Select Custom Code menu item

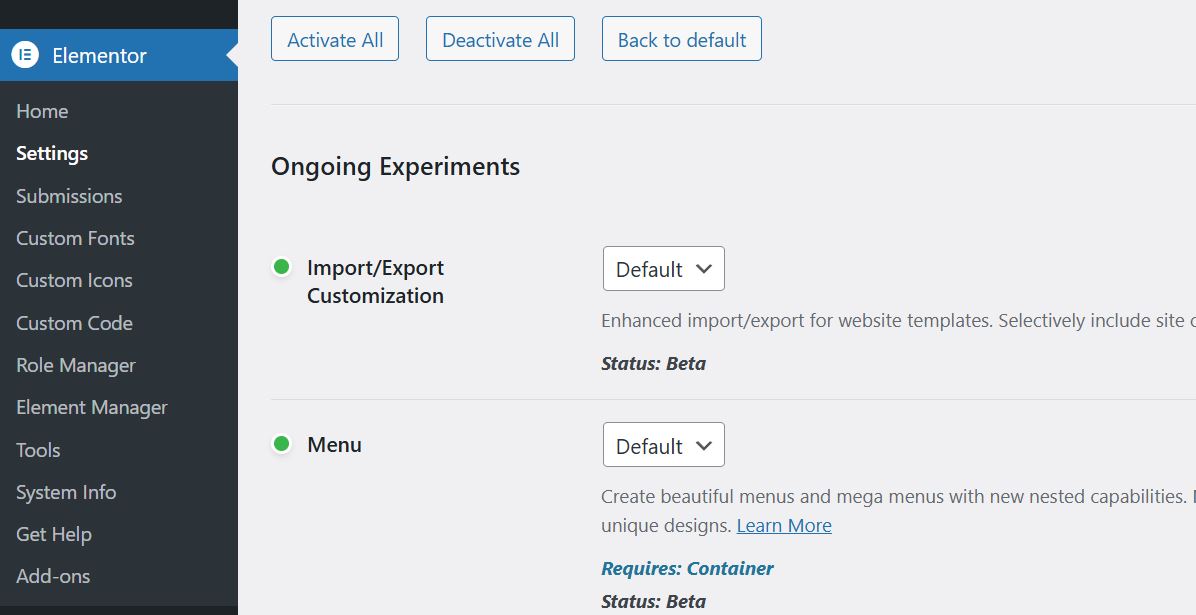tap(74, 323)
